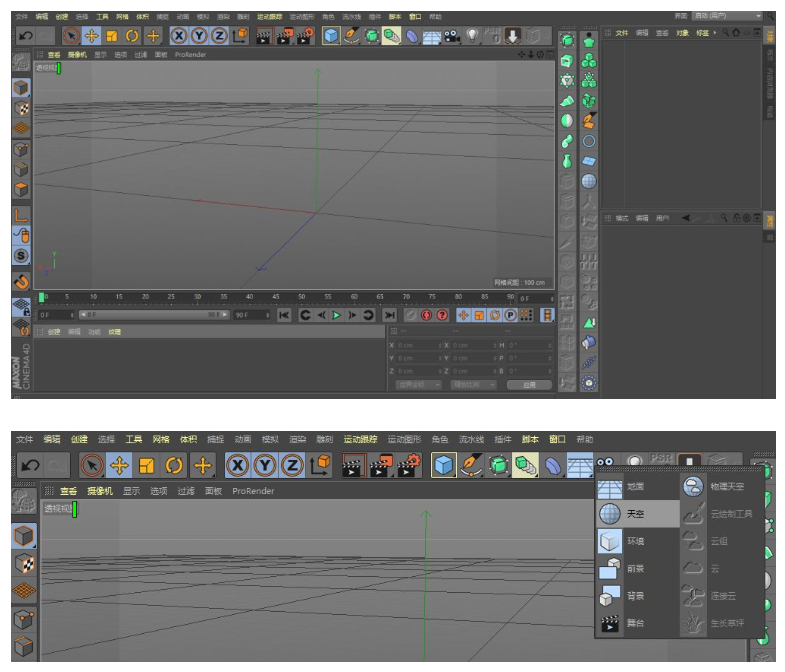The width and height of the screenshot is (785, 672).
Task: Toggle Position keyframe recording button near timeline
Action: coord(463,315)
